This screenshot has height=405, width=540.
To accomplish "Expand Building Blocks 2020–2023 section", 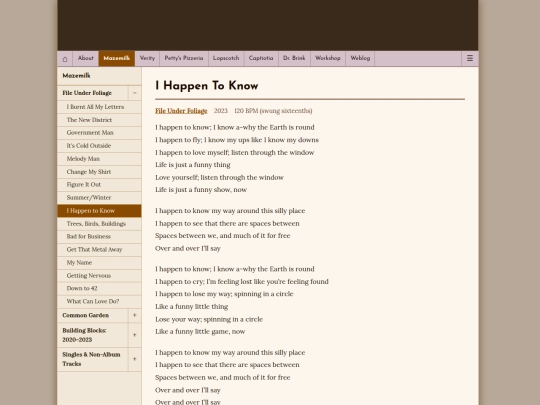I will click(135, 335).
